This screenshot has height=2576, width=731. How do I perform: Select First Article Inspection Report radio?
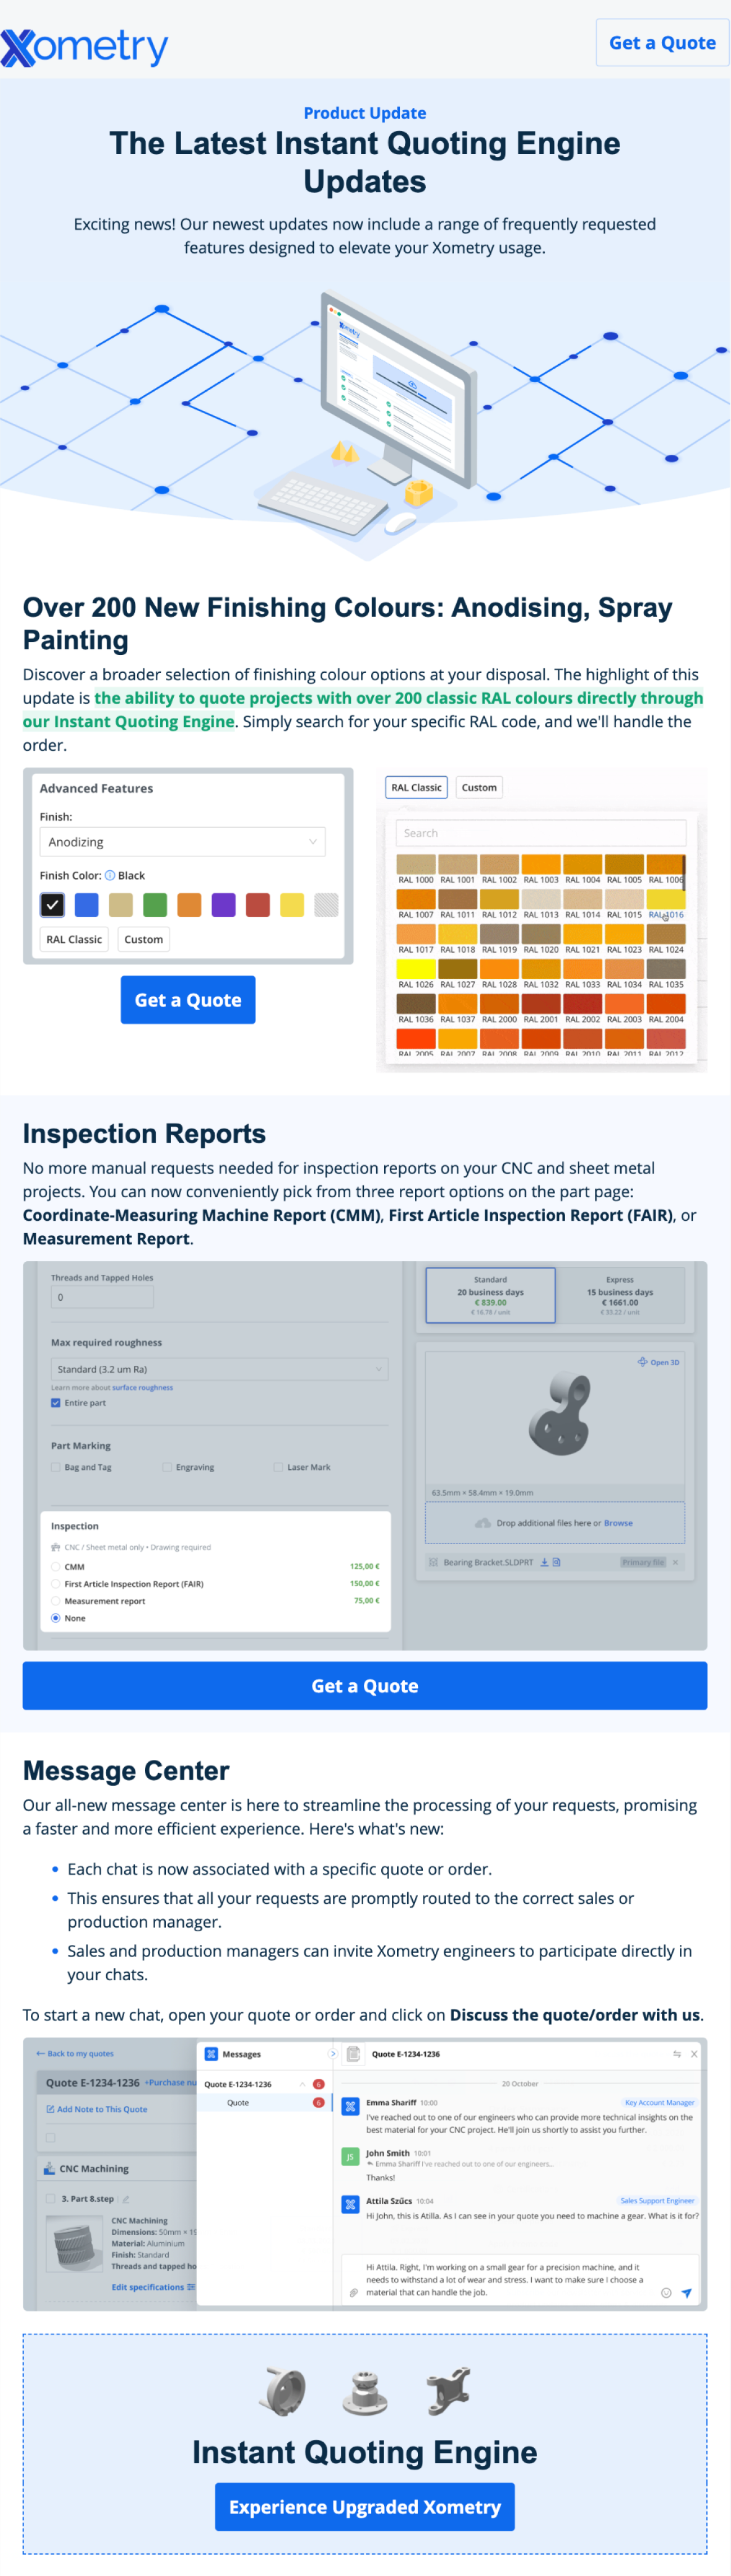[x=55, y=1584]
